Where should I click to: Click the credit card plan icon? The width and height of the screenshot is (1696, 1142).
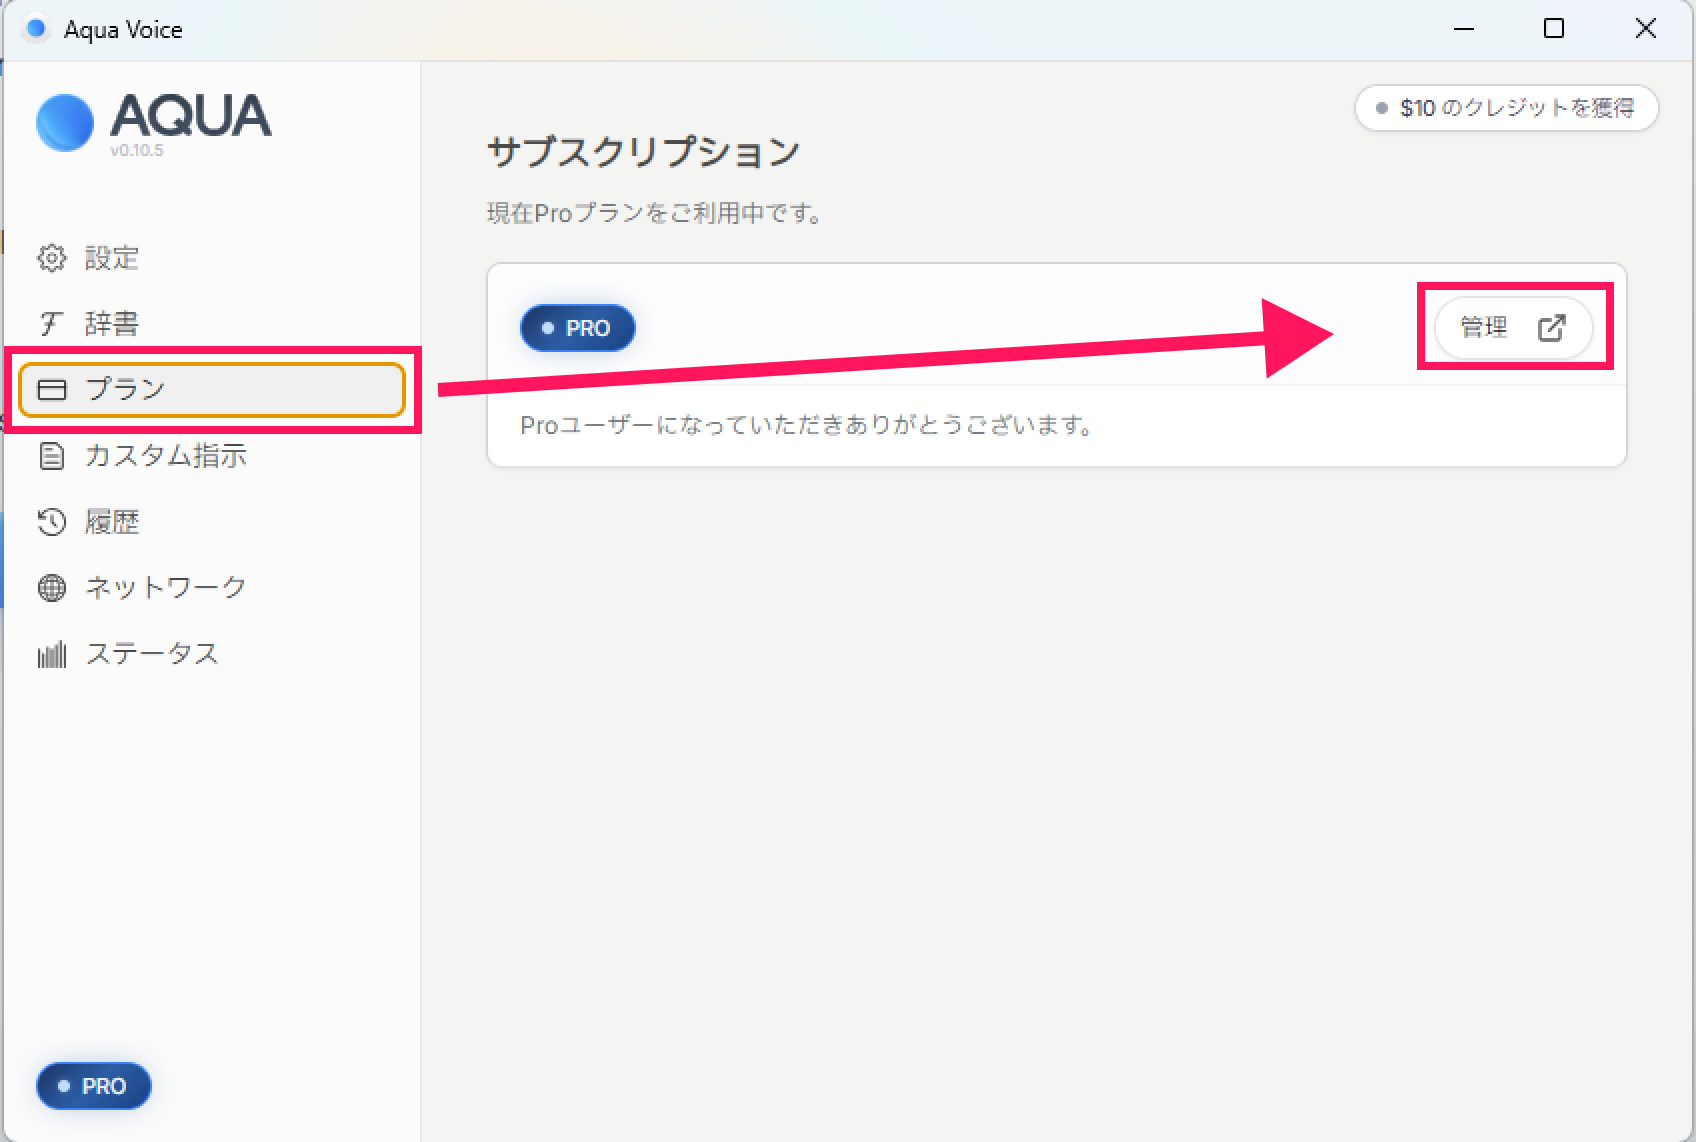(x=51, y=389)
